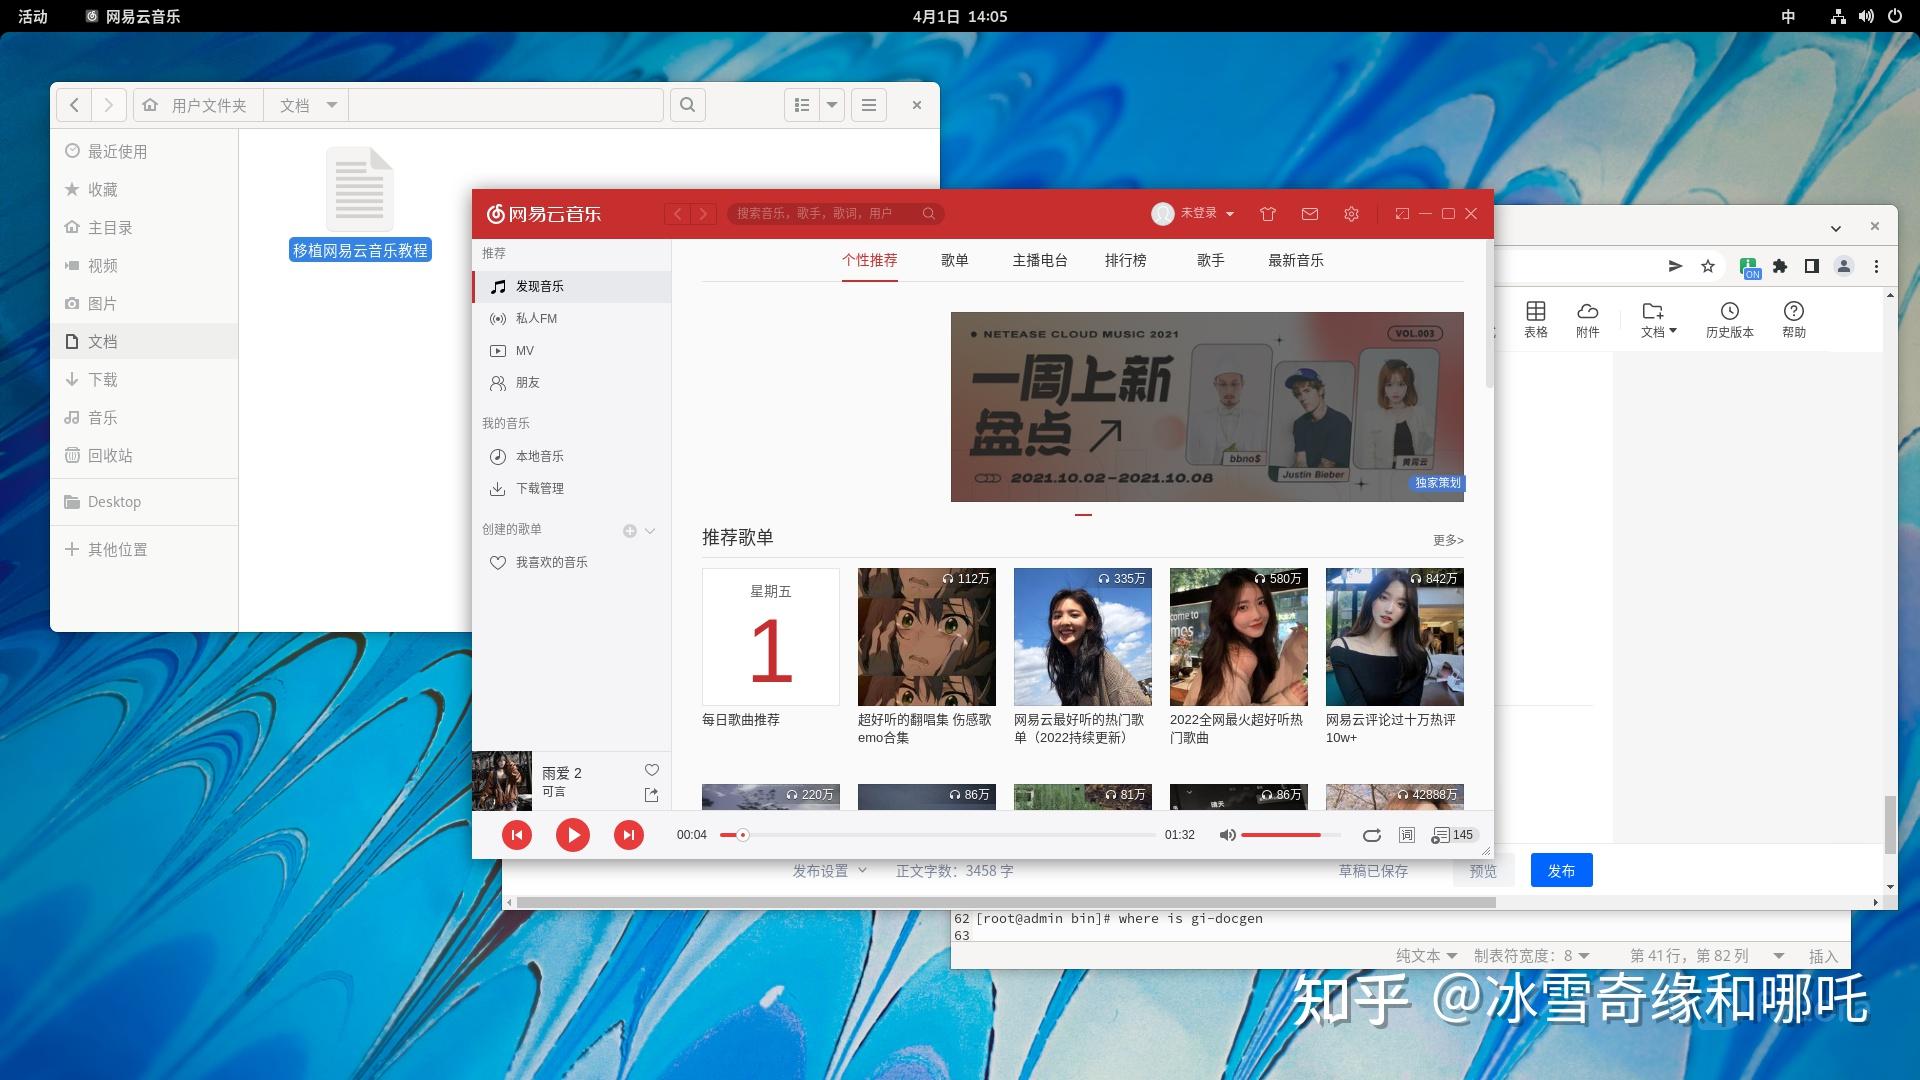Open the now-playing album cover thumbnail
Viewport: 1920px width, 1080px height.
click(x=502, y=781)
